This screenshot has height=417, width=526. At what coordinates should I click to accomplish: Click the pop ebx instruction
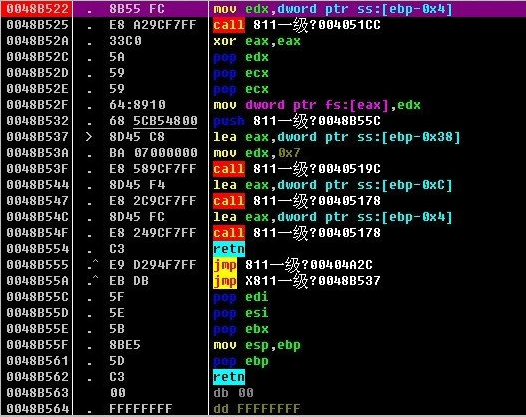241,329
